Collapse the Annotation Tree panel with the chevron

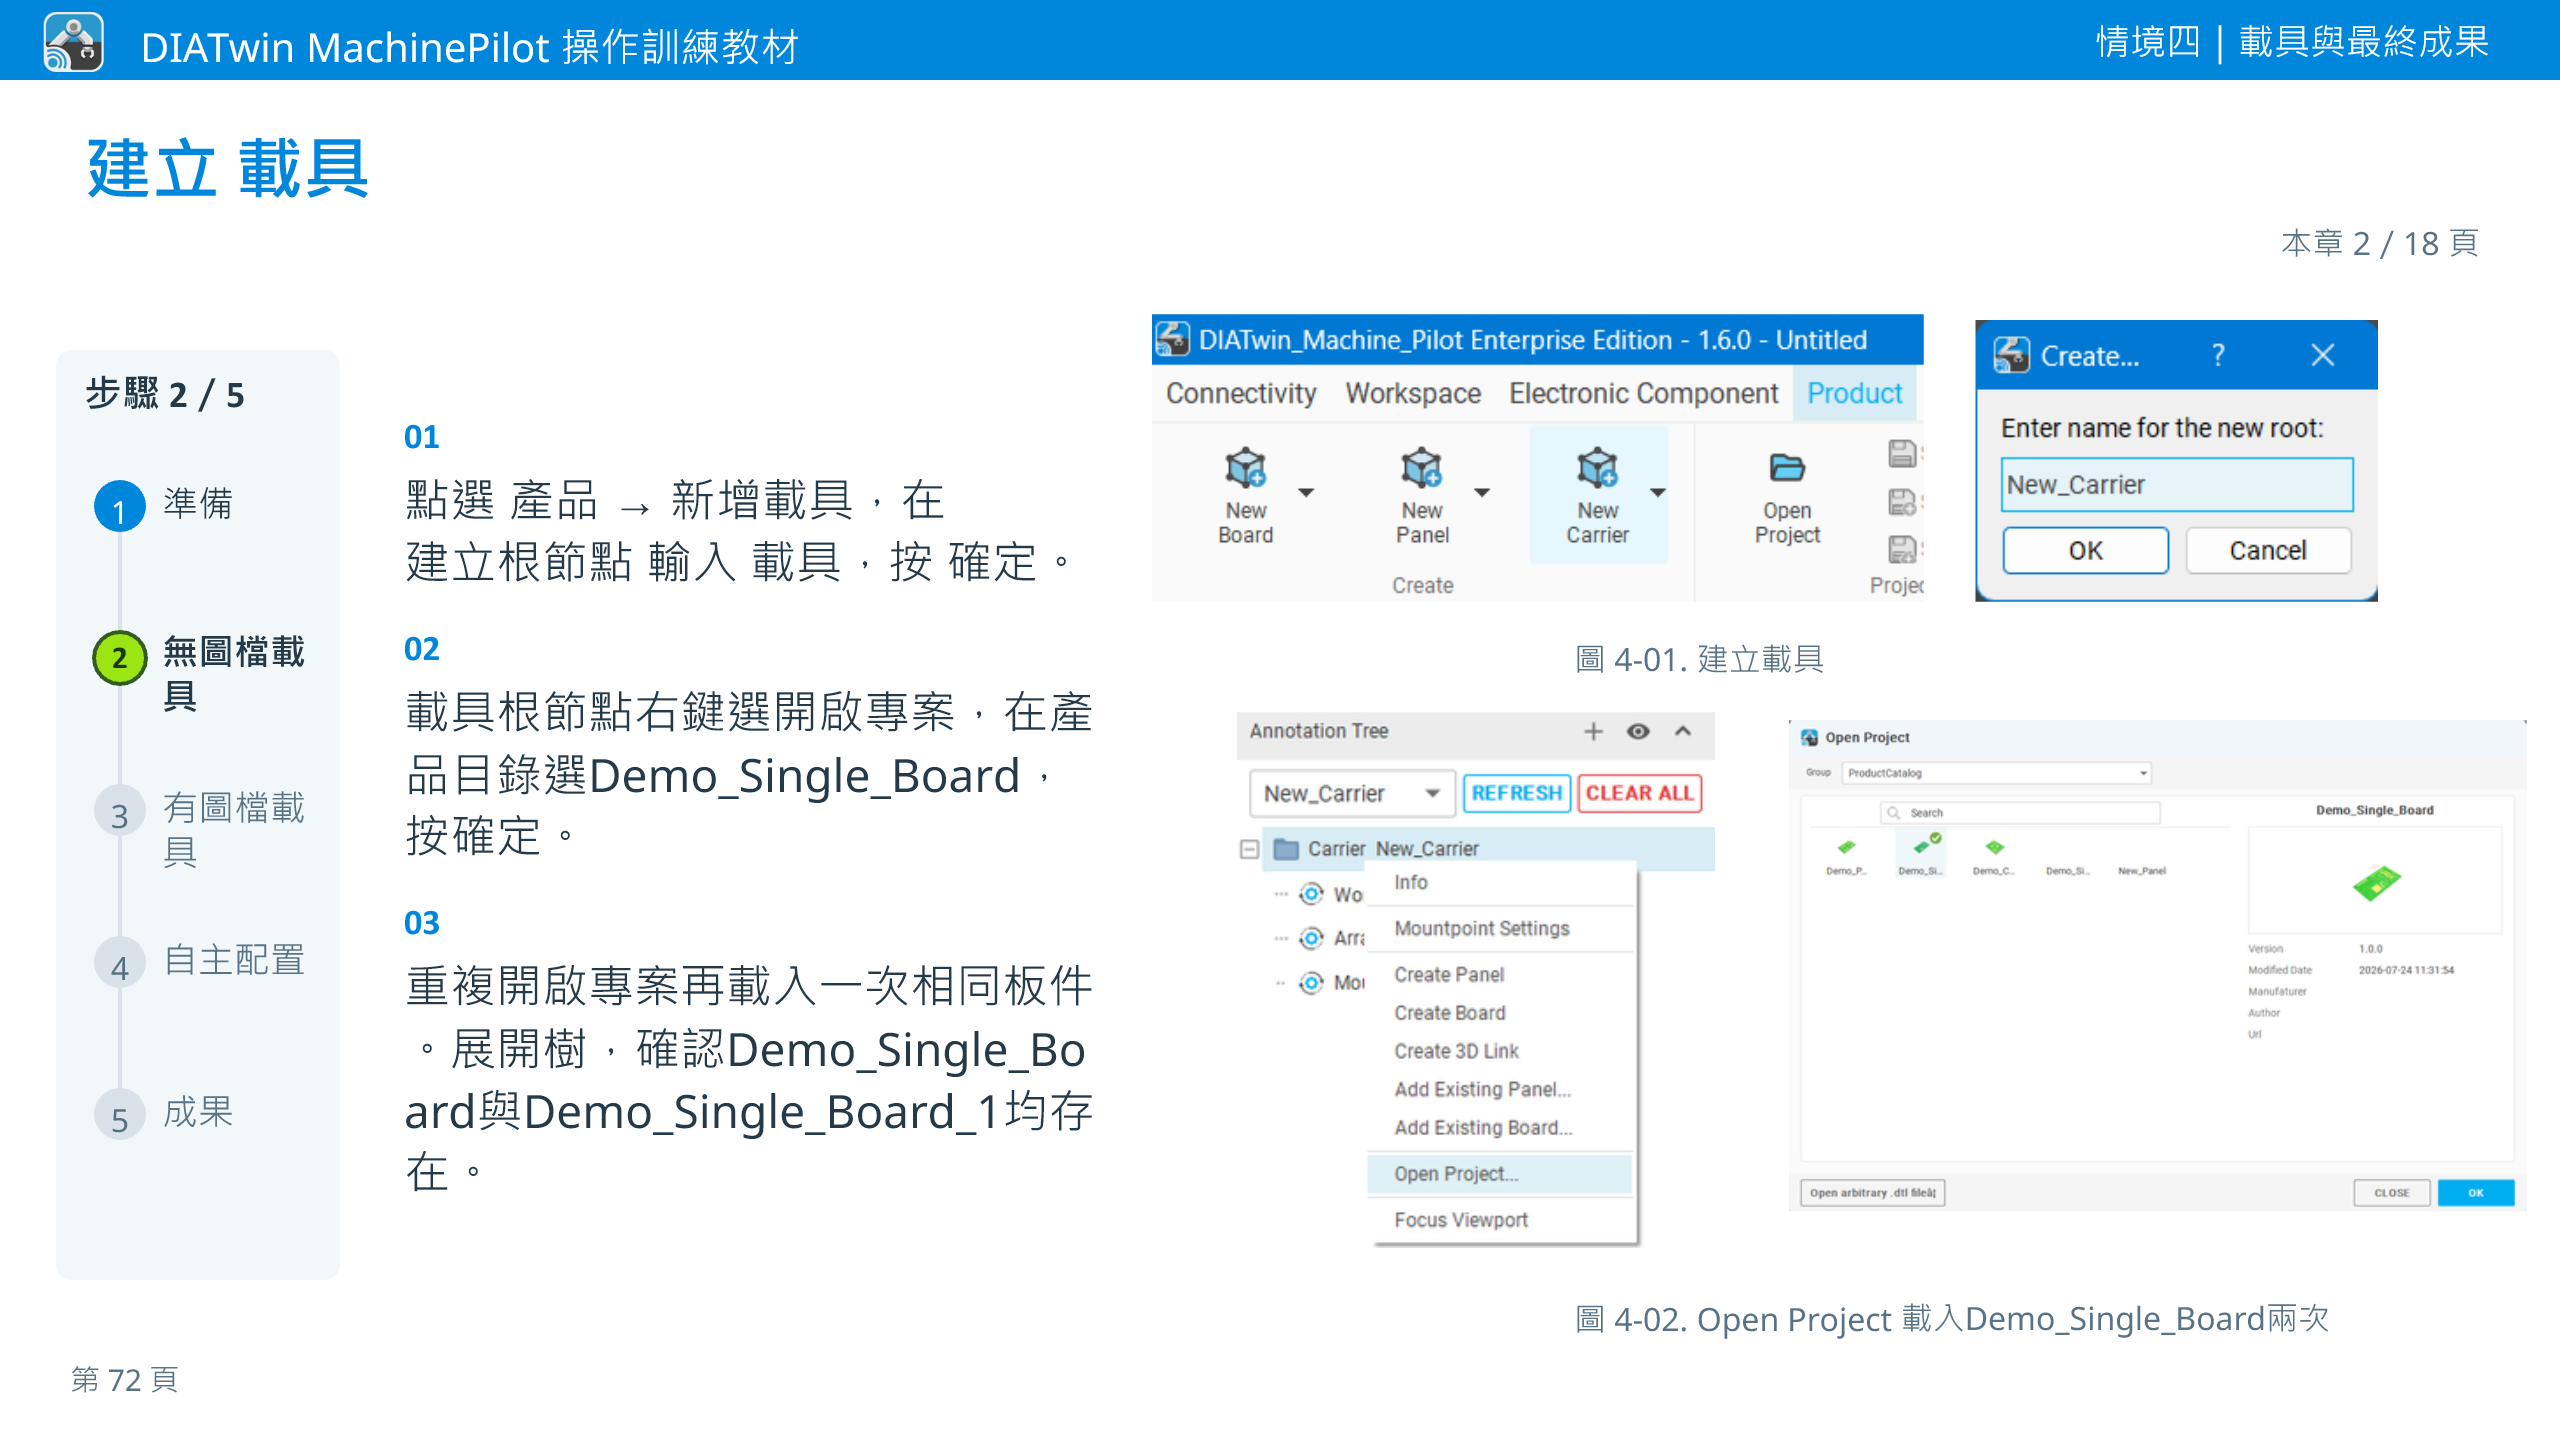click(1683, 731)
